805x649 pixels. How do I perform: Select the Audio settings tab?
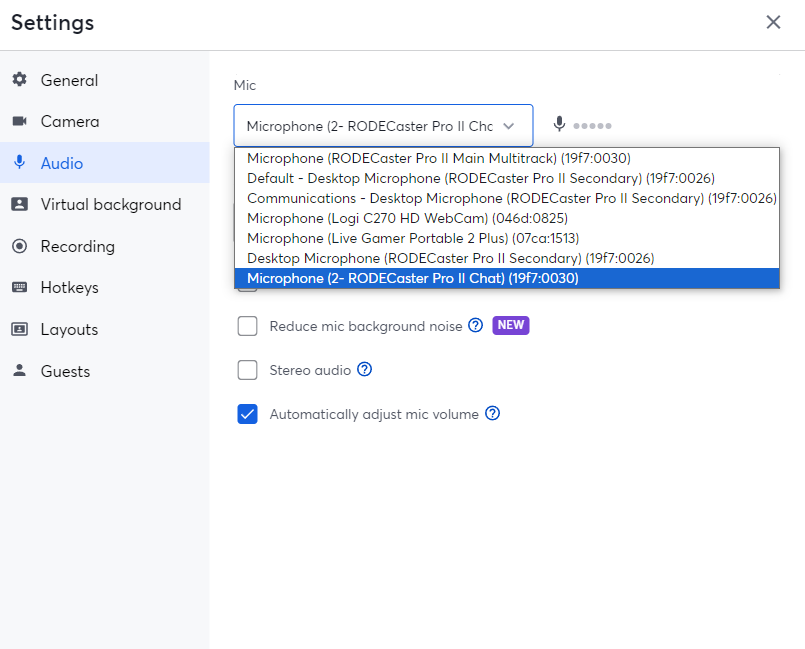point(105,163)
